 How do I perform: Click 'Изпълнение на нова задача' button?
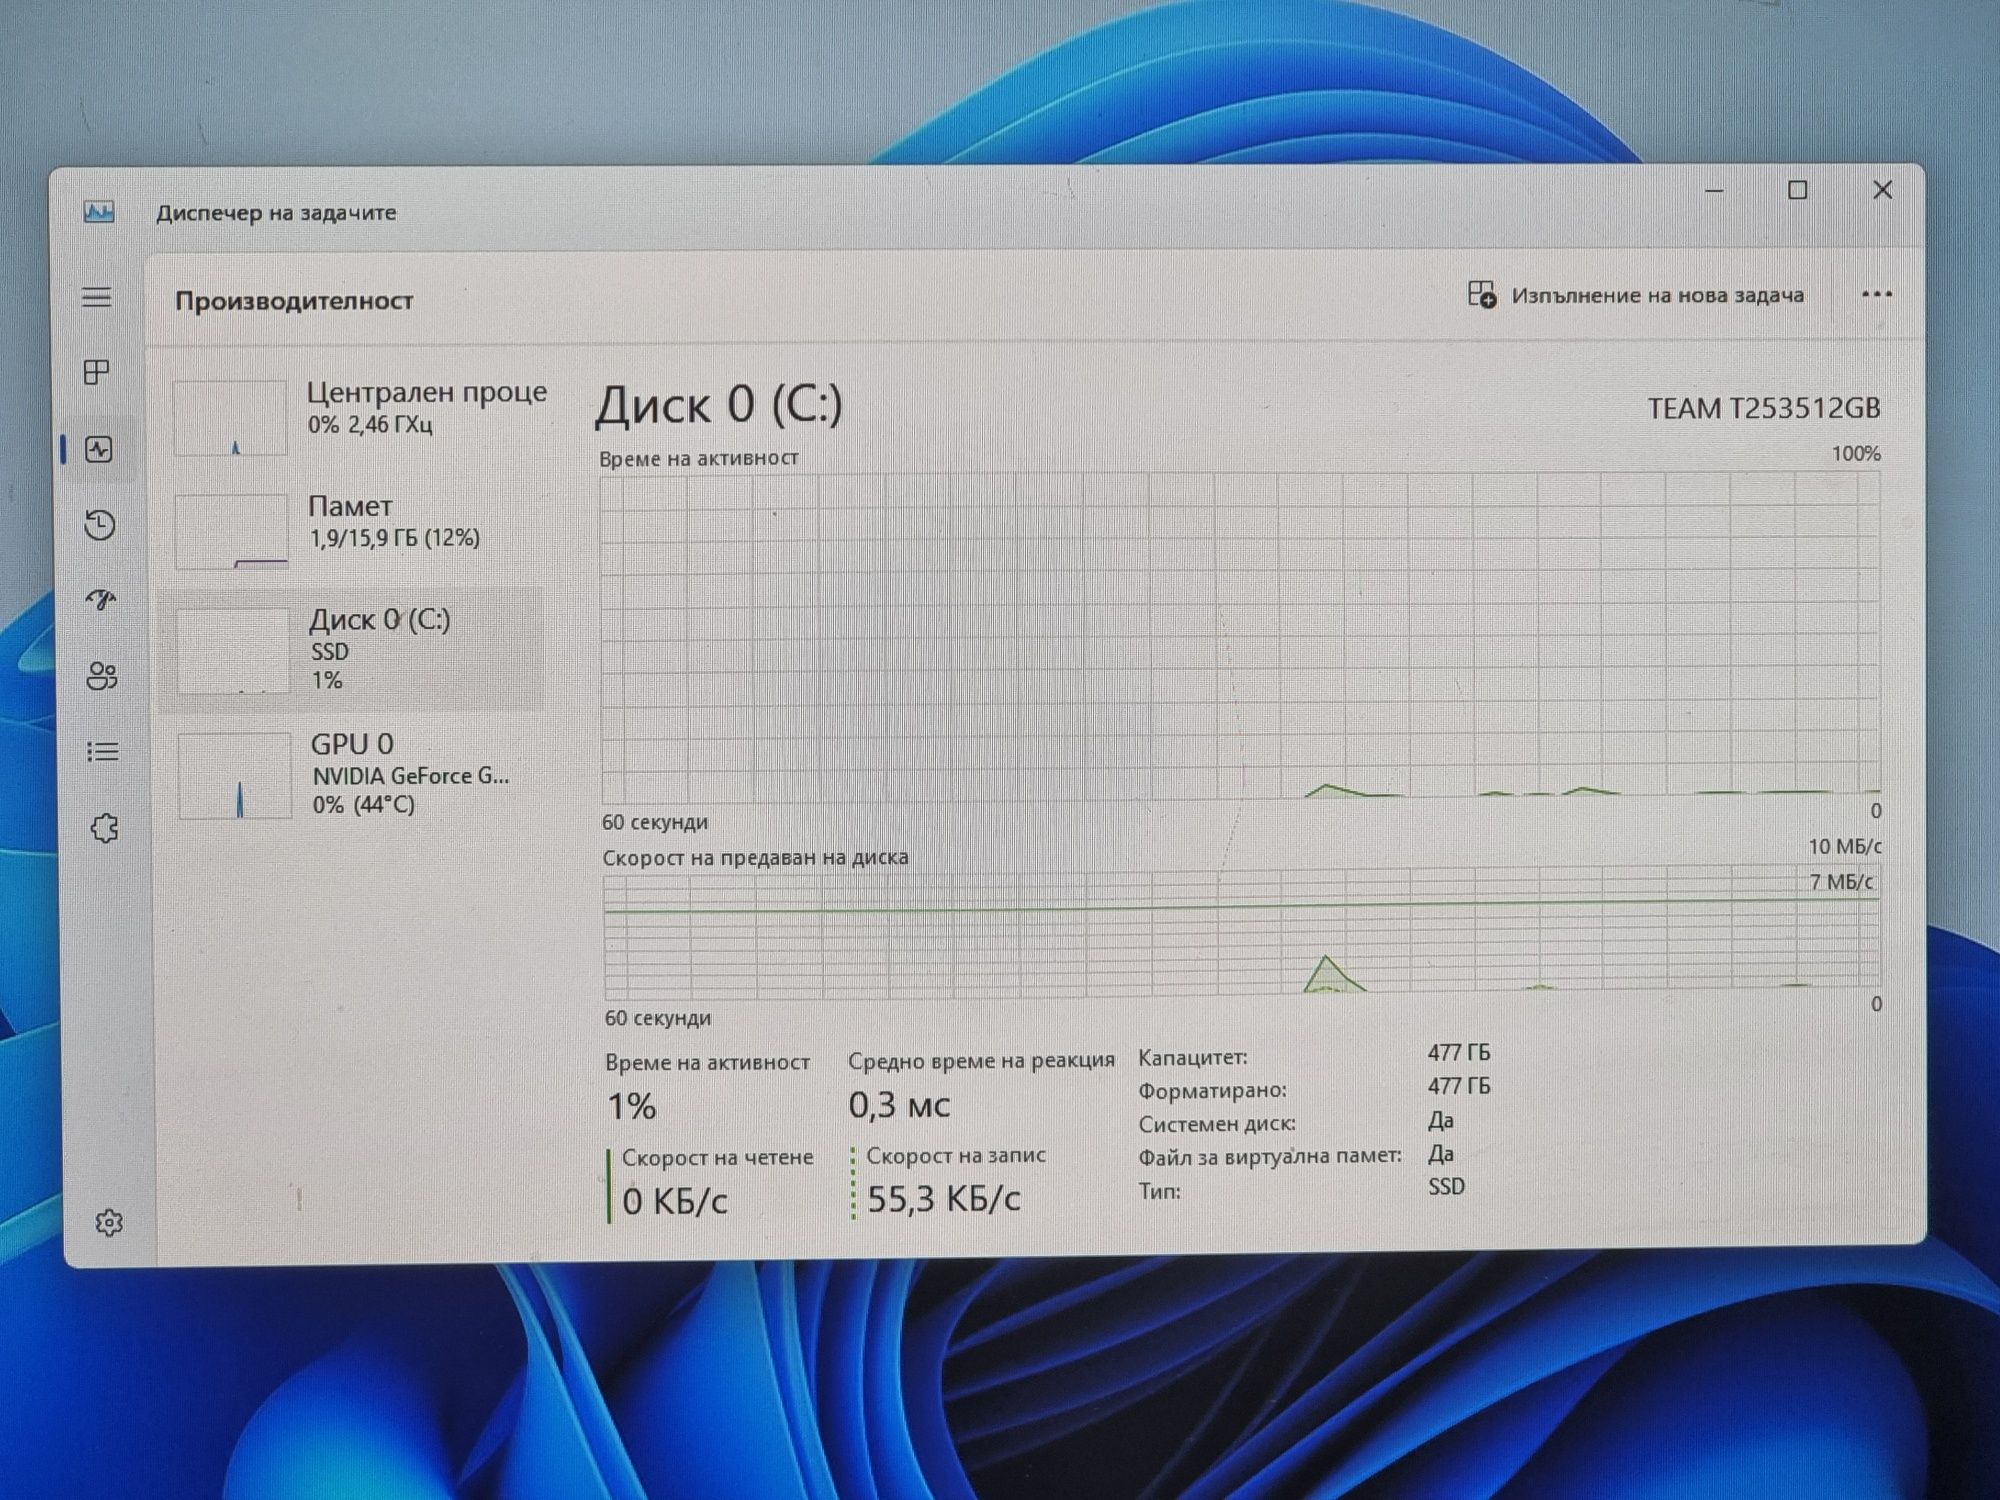1636,295
